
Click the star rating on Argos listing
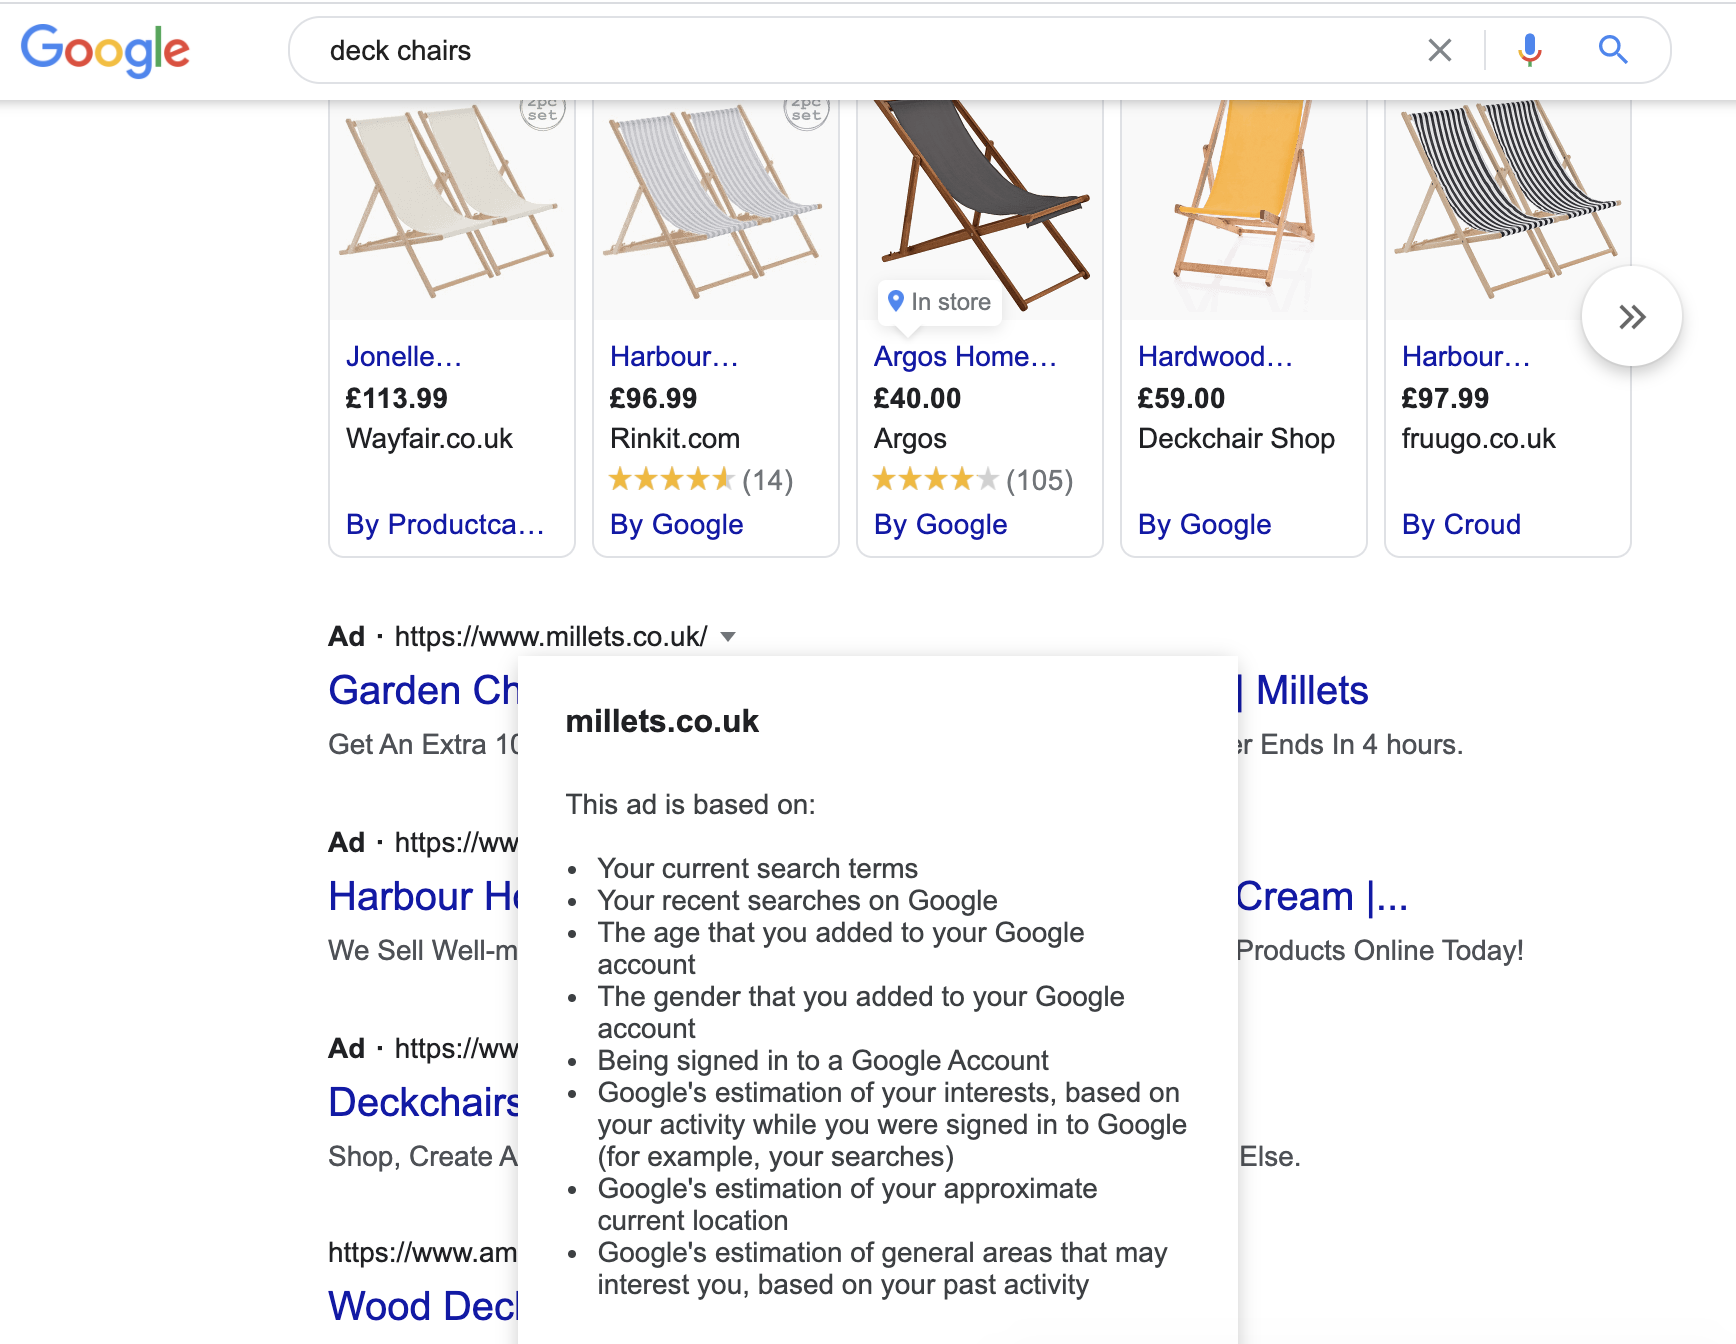[x=936, y=481]
